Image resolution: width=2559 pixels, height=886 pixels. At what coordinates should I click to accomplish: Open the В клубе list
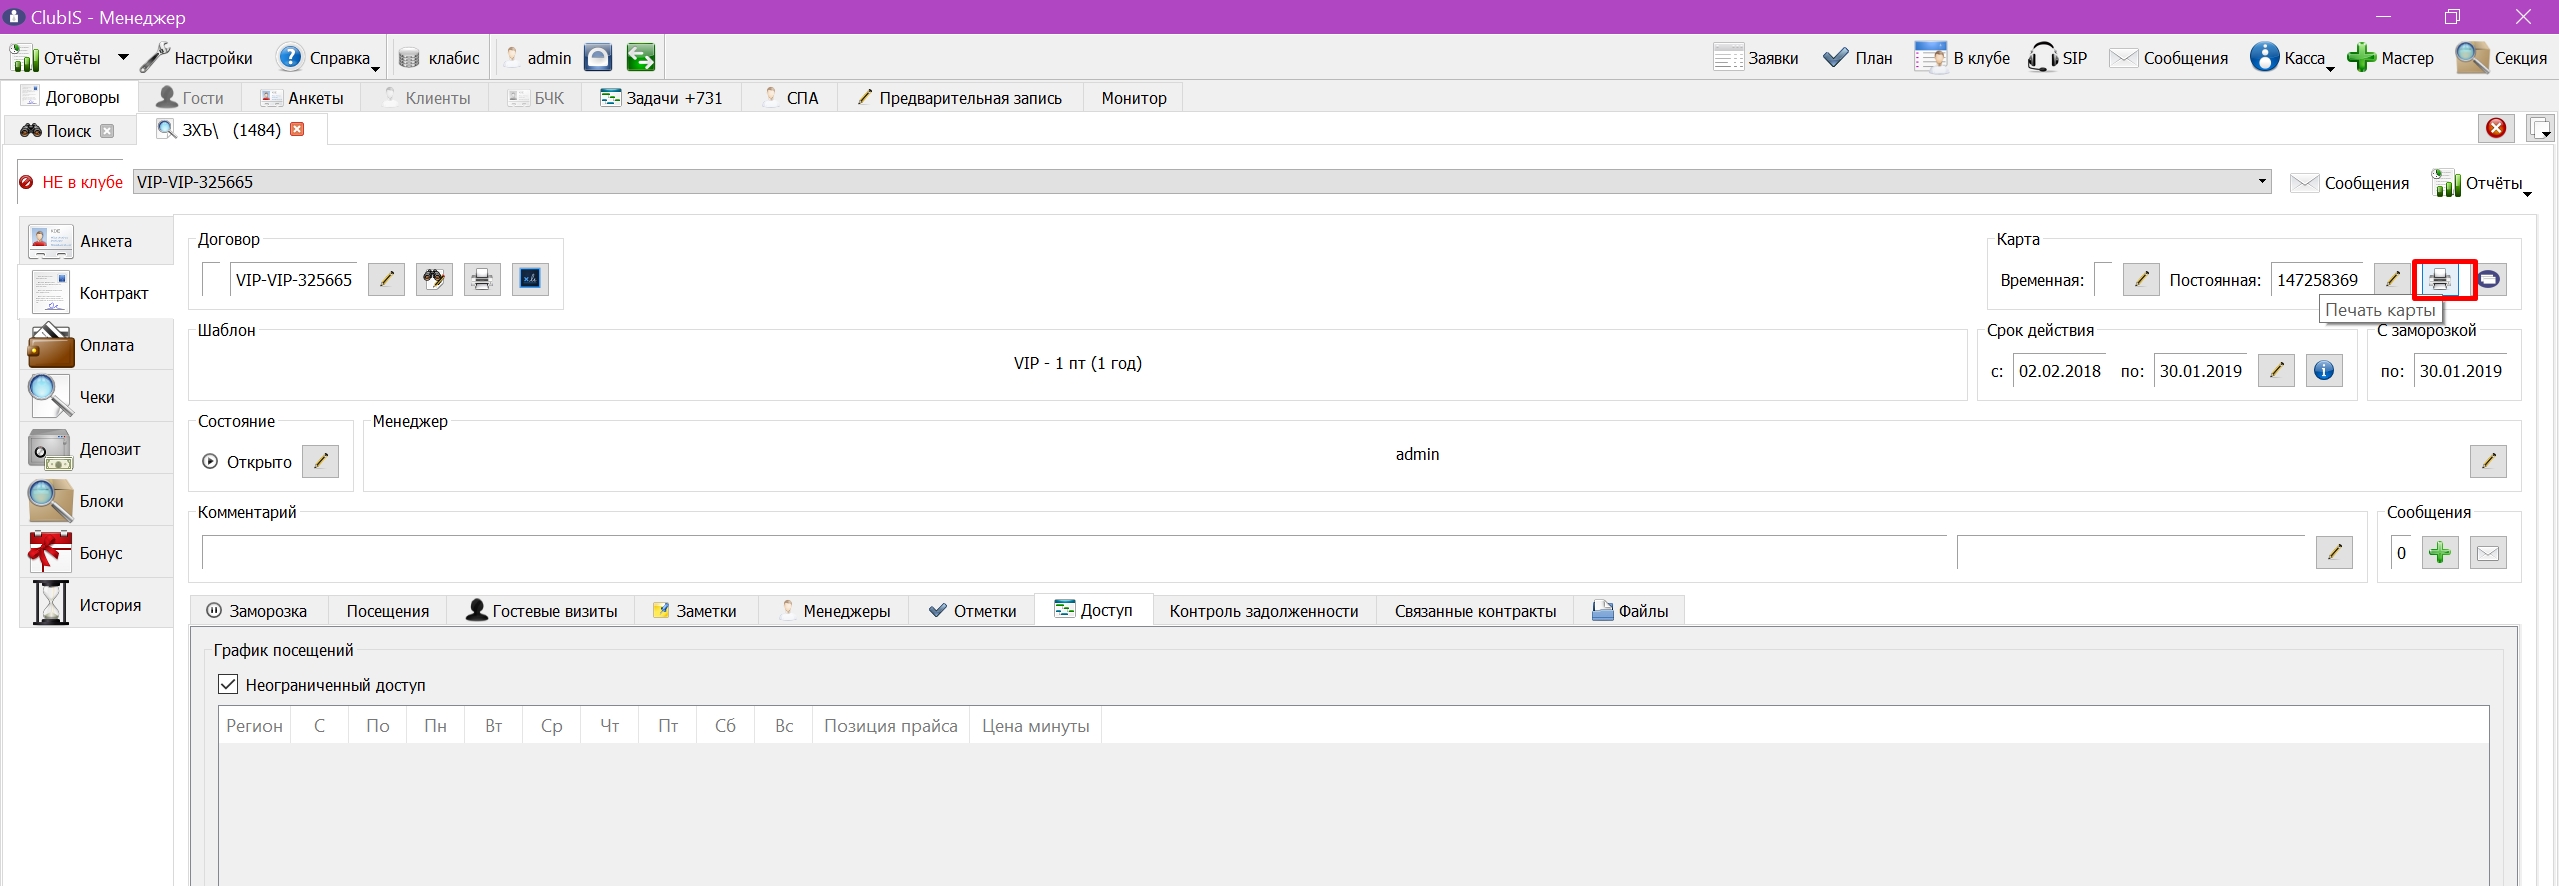click(1961, 58)
